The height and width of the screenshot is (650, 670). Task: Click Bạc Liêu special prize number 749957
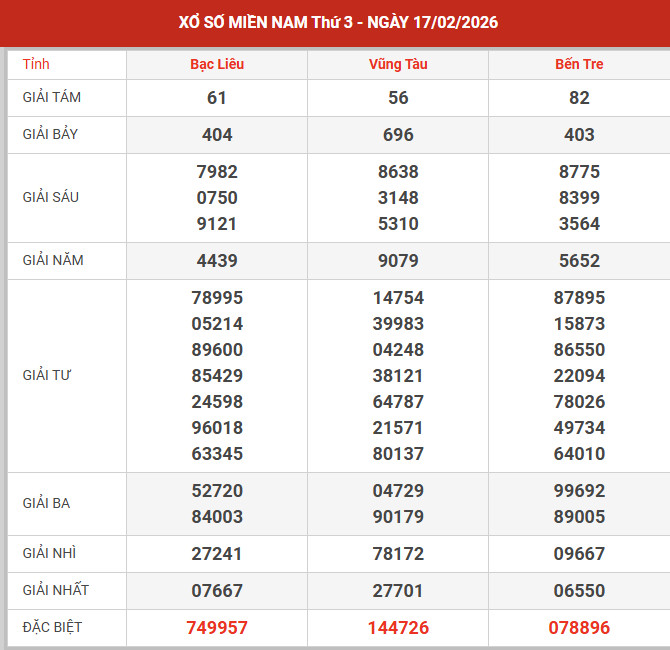pos(217,628)
